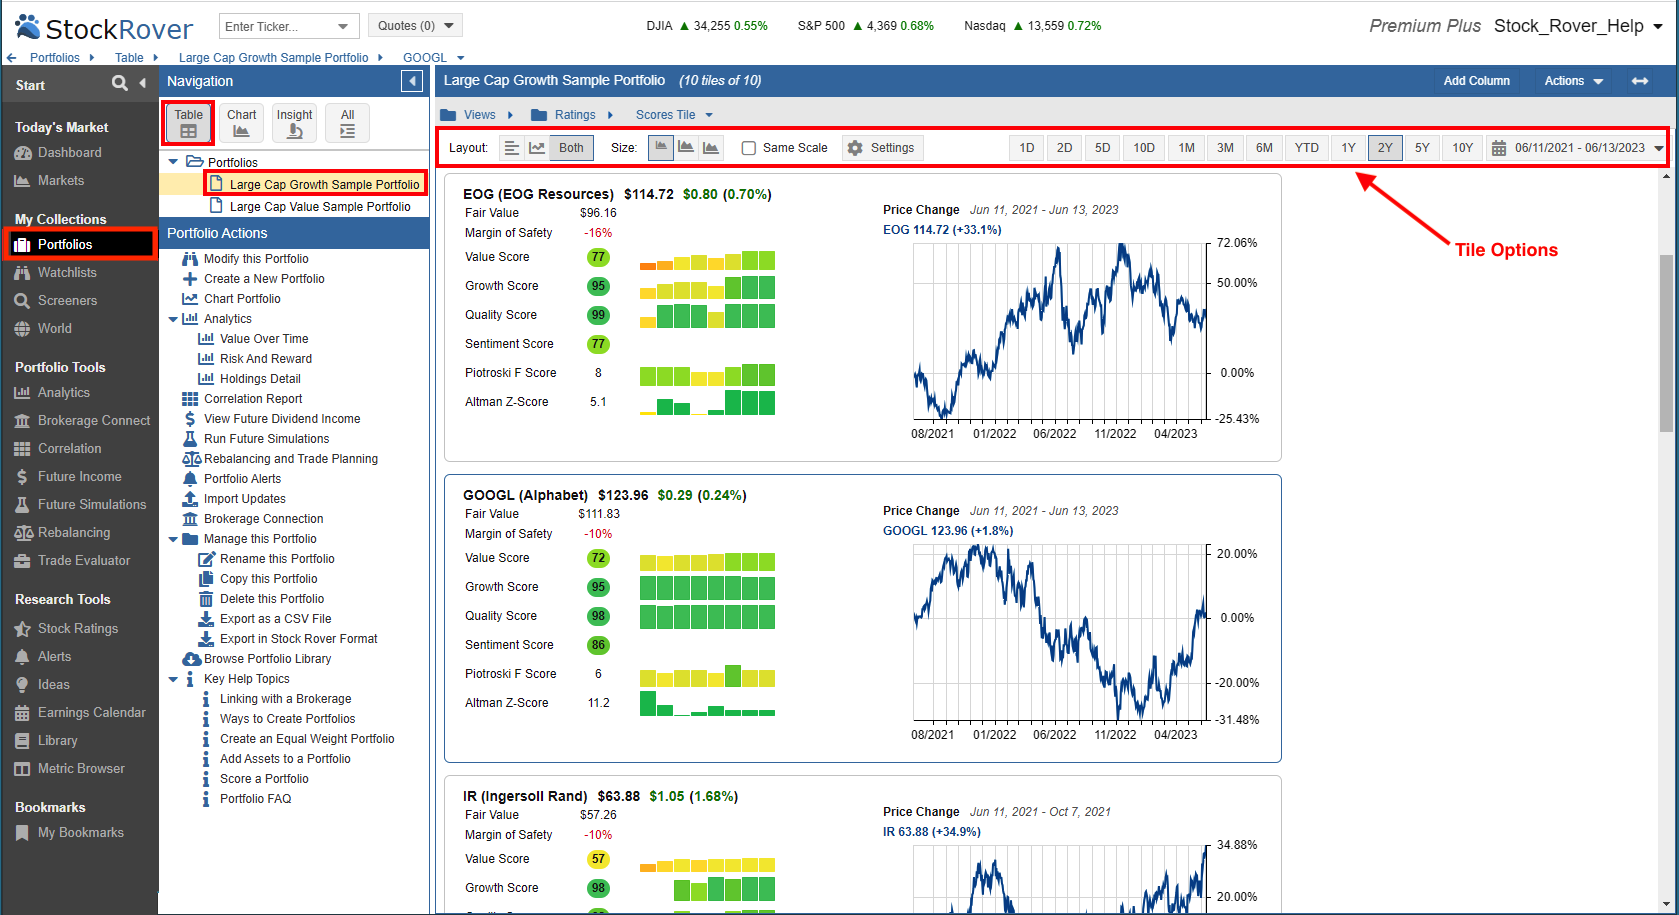Switch to the Insight navigation tab

tap(294, 123)
